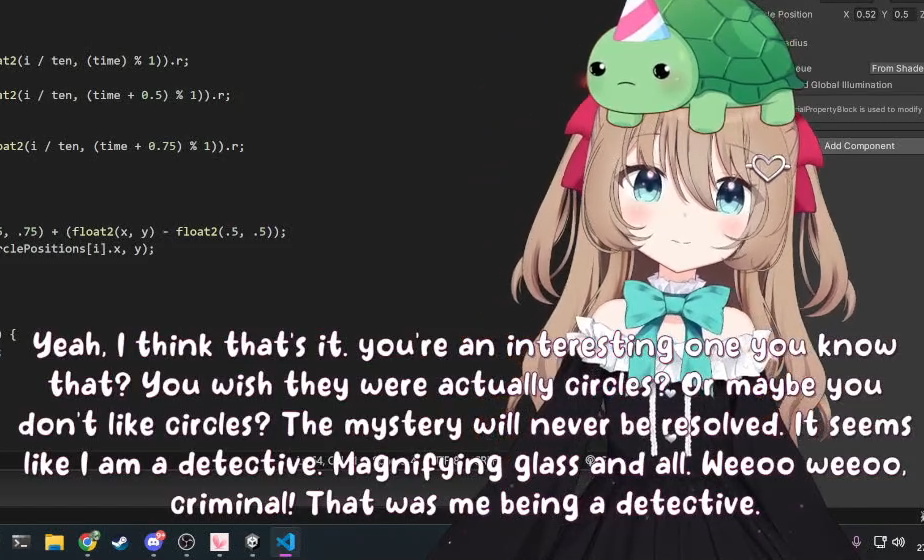
Task: Switch to OBS Studio in the taskbar
Action: [x=186, y=542]
